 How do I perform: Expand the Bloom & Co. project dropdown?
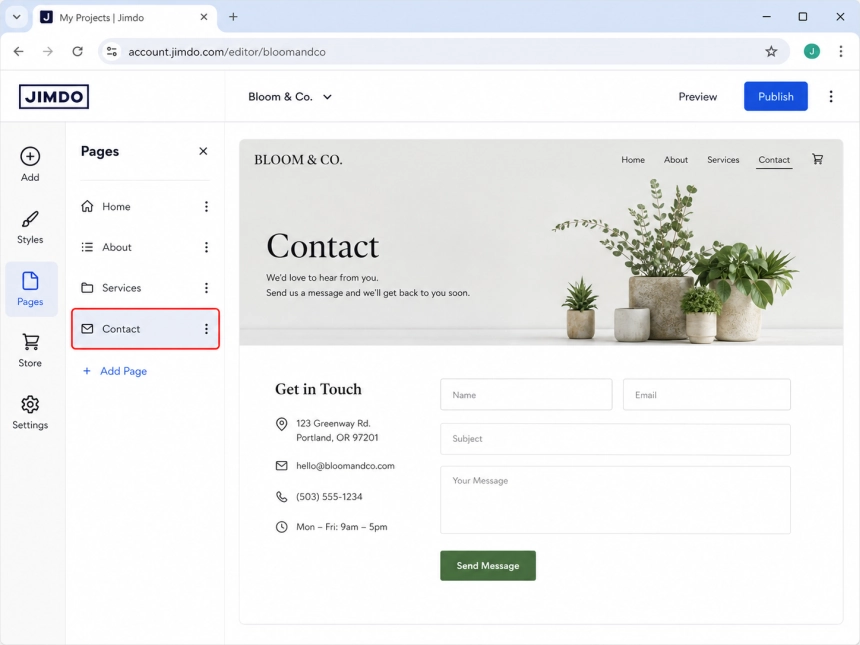click(x=290, y=97)
